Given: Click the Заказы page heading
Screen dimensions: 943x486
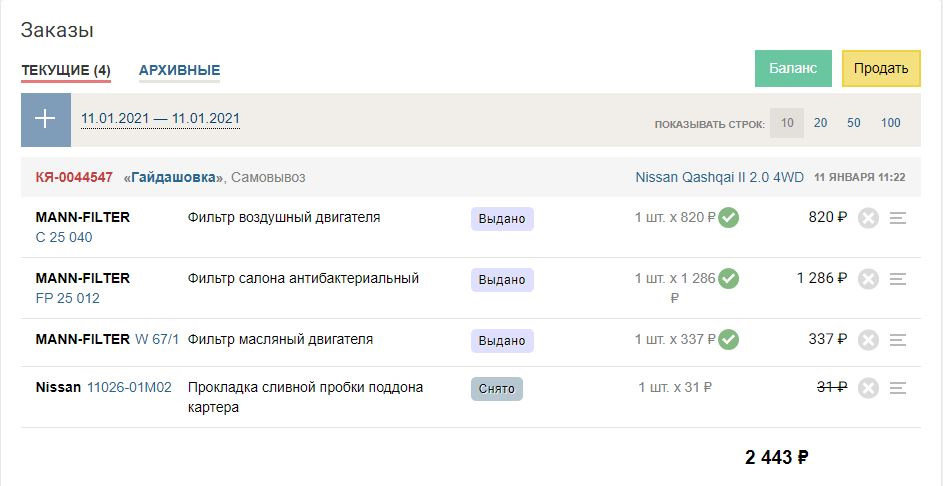Looking at the screenshot, I should (x=57, y=31).
